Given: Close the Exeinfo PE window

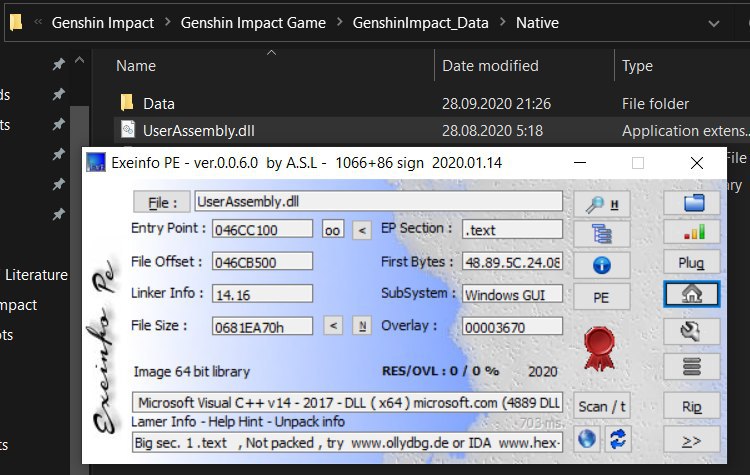Looking at the screenshot, I should click(697, 163).
